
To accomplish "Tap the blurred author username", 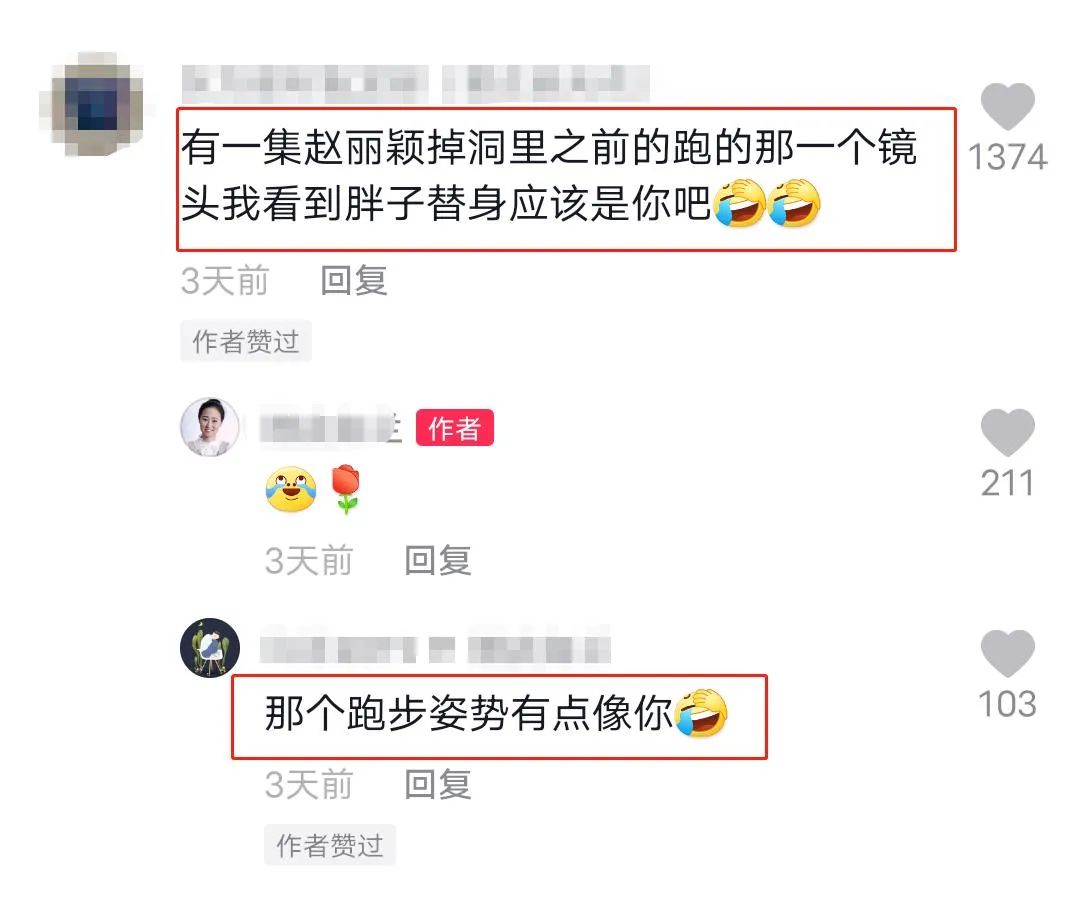I will click(x=331, y=428).
